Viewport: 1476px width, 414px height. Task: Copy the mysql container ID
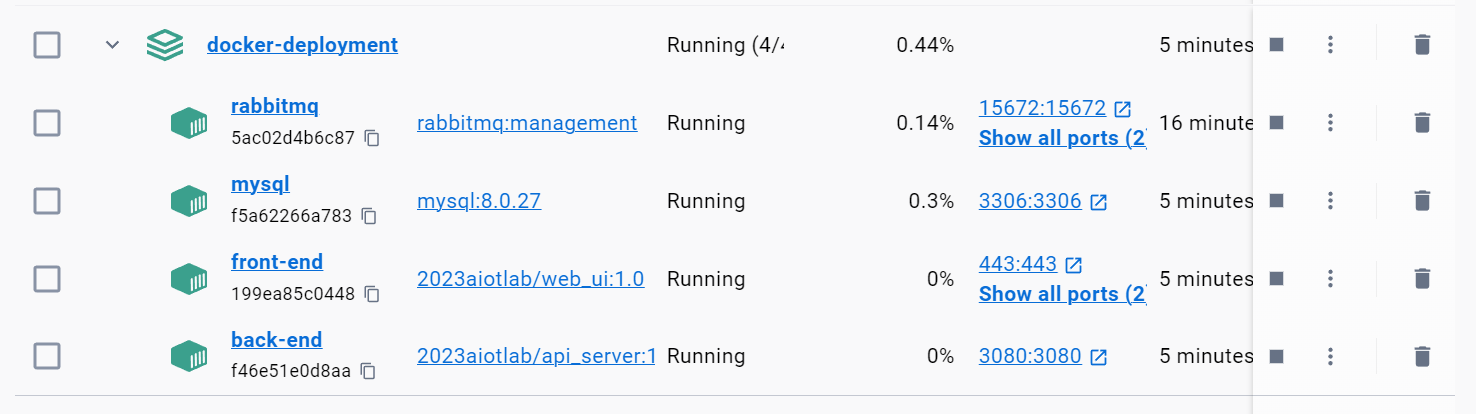pos(369,216)
